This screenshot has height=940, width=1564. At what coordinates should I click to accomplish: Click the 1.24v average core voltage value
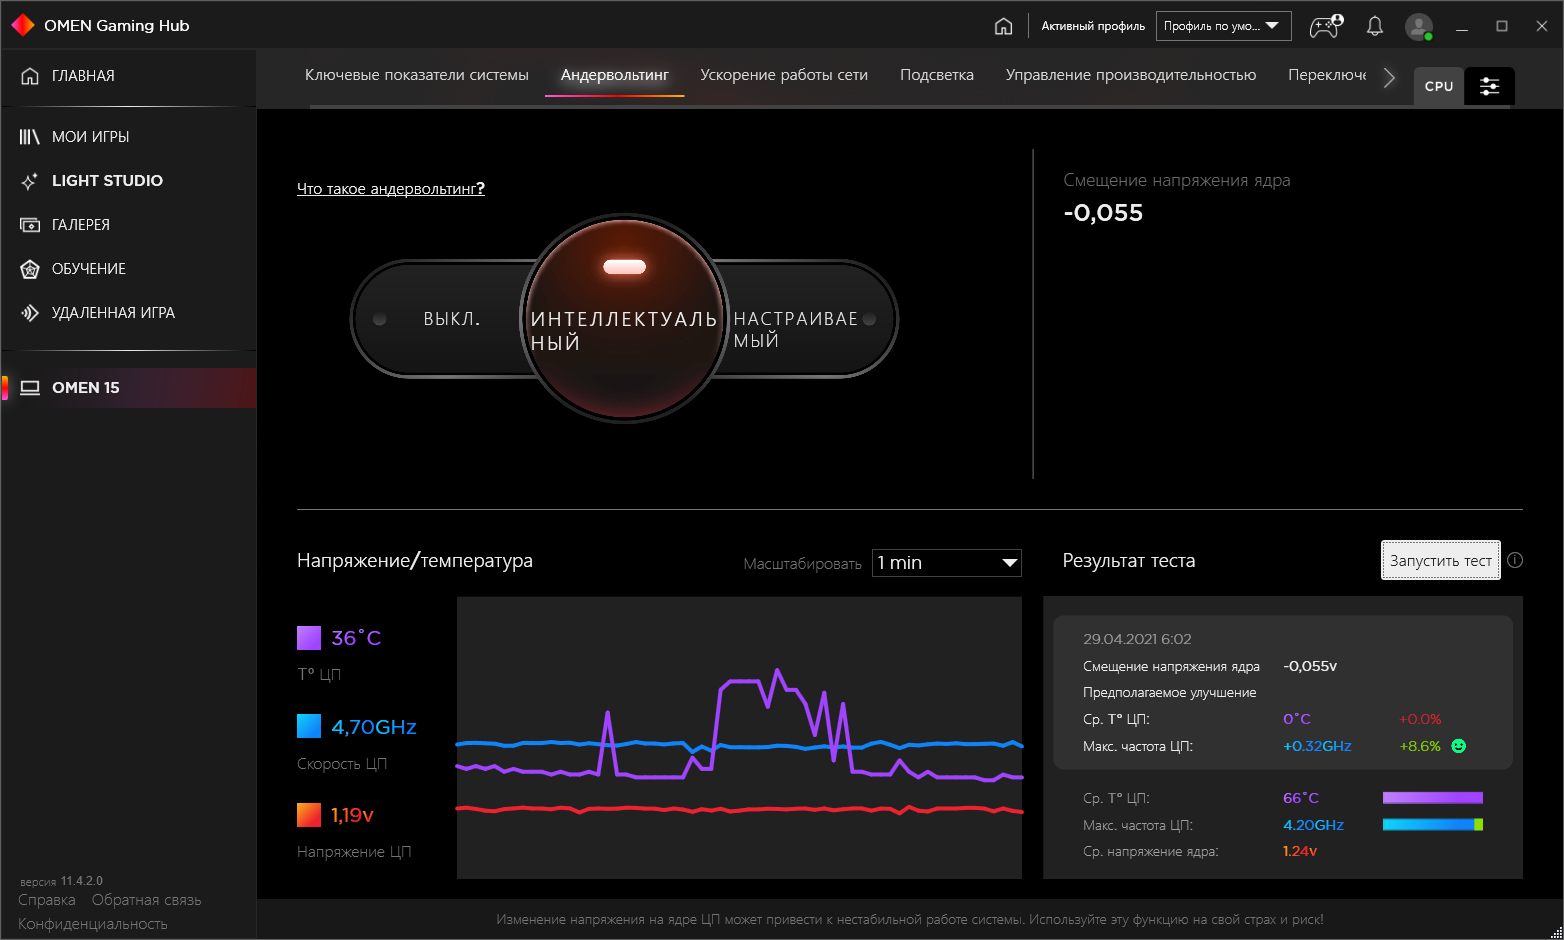(x=1300, y=851)
